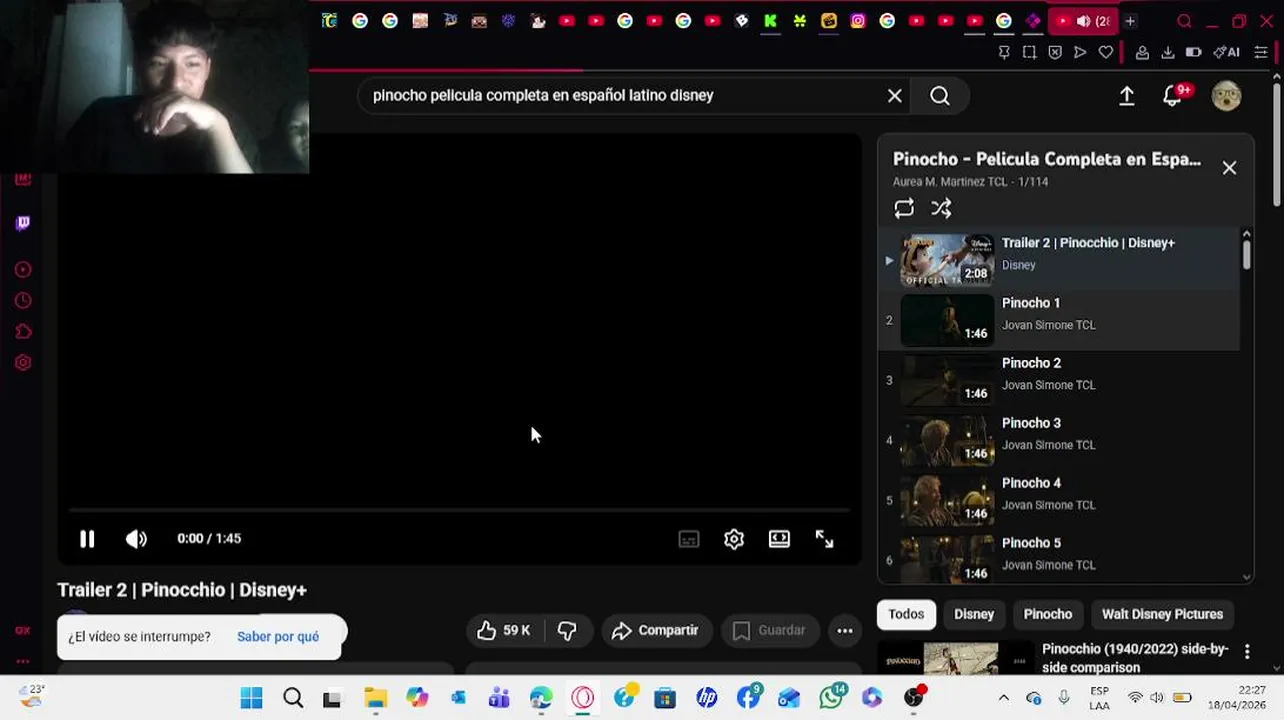This screenshot has height=720, width=1284.
Task: Clear the search text with the X
Action: pyautogui.click(x=895, y=95)
